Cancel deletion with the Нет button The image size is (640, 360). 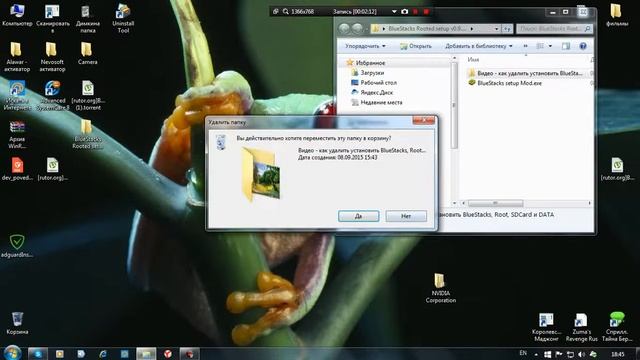coord(406,216)
